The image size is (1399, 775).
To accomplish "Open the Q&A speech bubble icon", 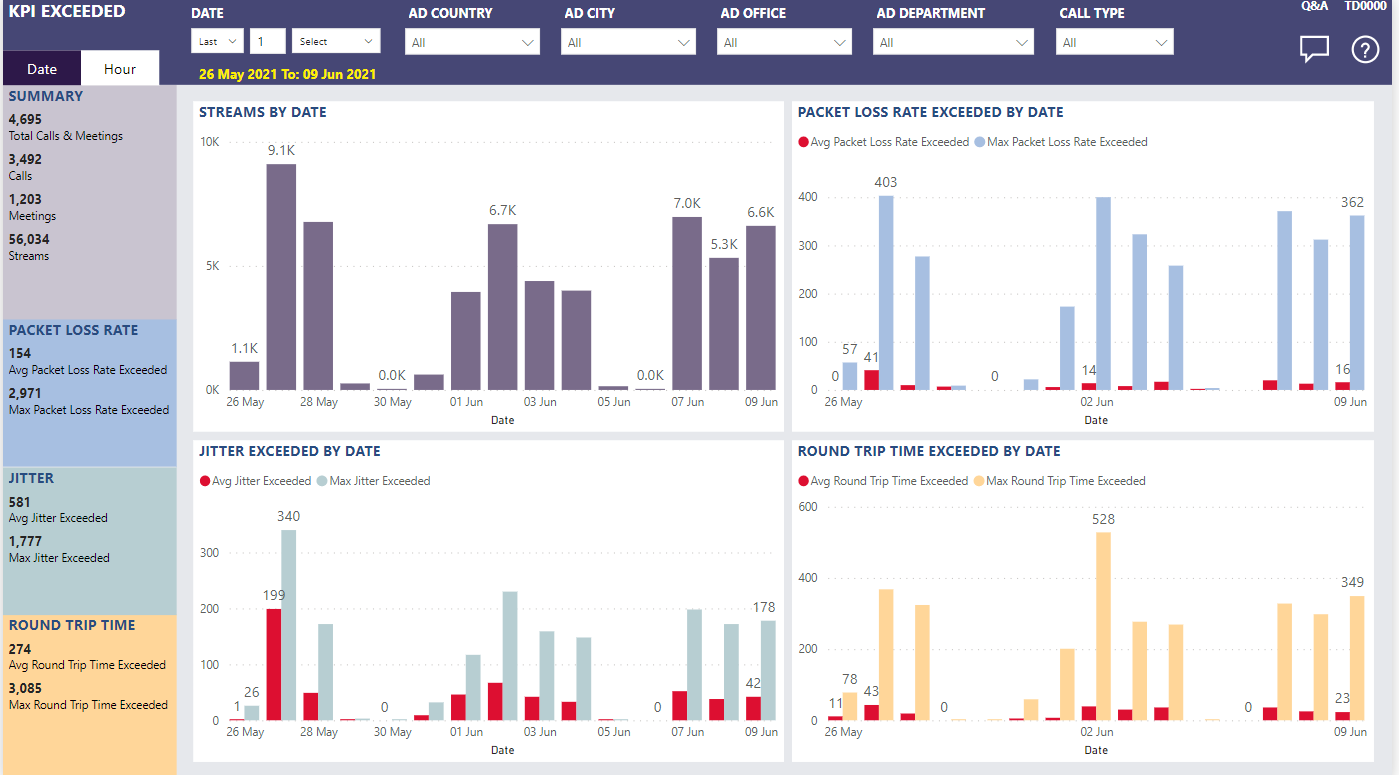I will (1314, 49).
